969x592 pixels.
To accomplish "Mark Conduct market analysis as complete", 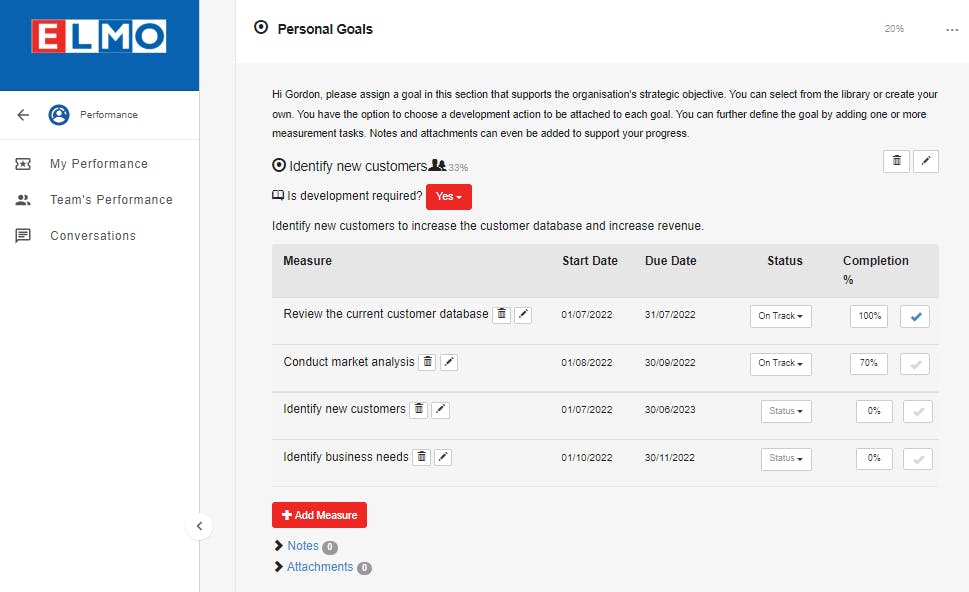I will coord(914,363).
